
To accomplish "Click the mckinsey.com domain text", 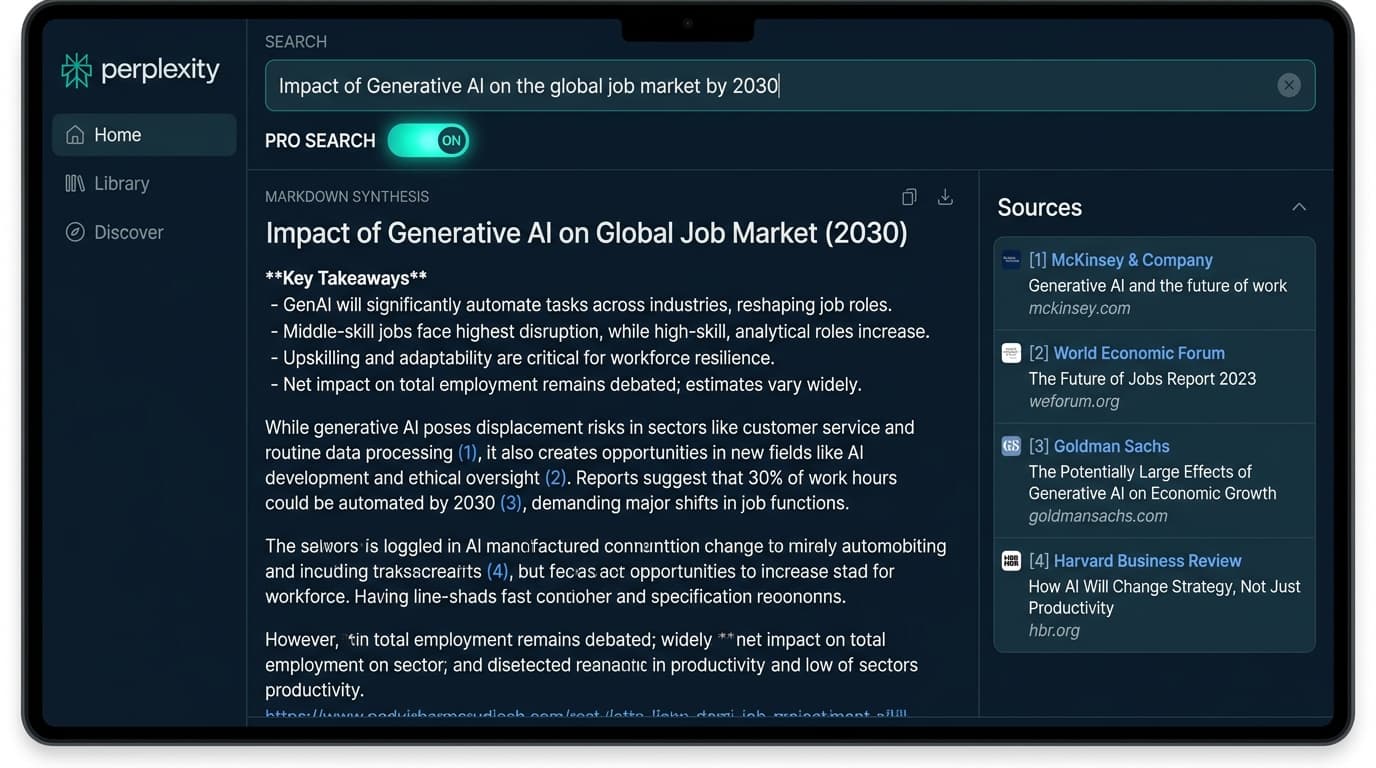I will click(x=1079, y=309).
